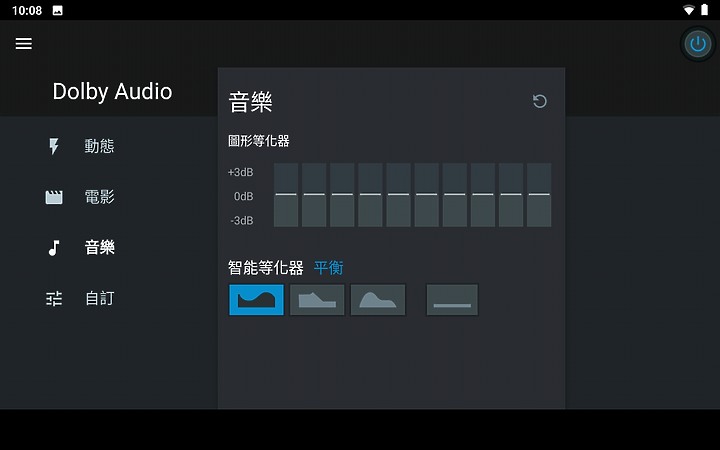
Task: Tap the battery status bar icon
Action: point(704,10)
